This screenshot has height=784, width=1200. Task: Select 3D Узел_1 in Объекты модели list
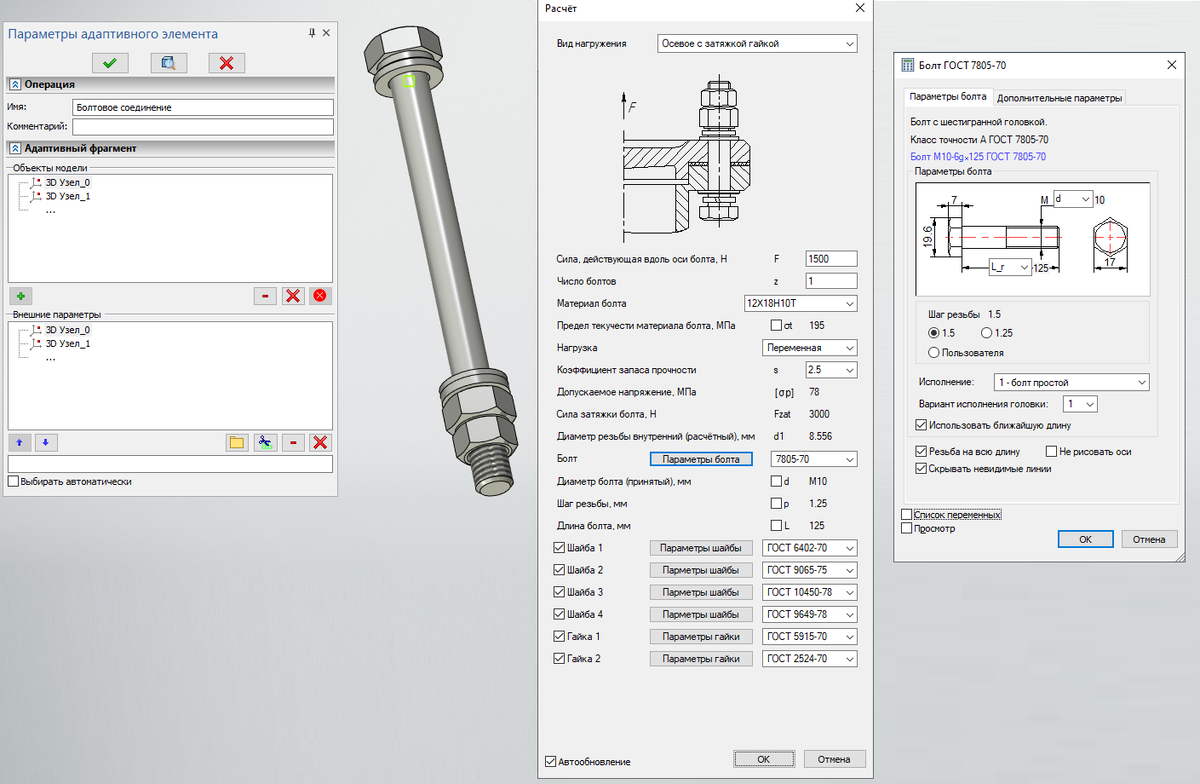click(68, 196)
